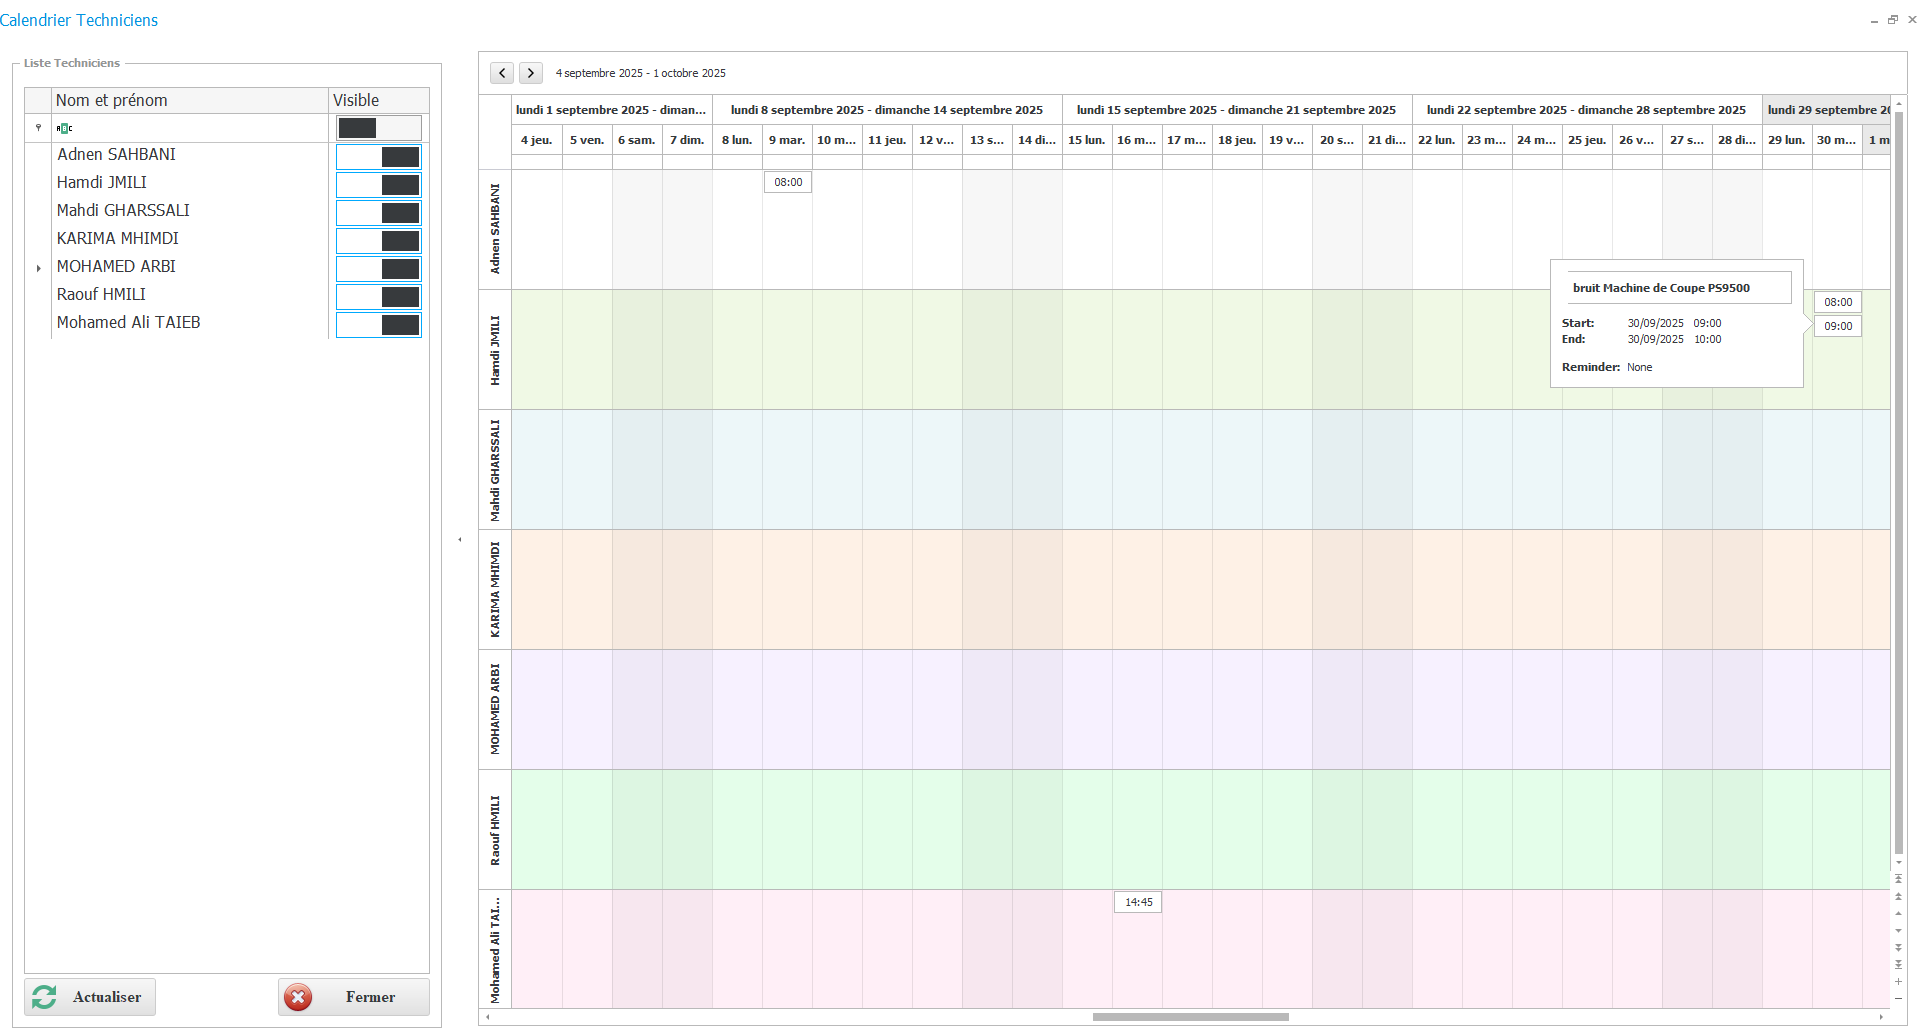Toggle visibility for Adnen SAHBANI
Screen dimensions: 1919x1028
pyautogui.click(x=378, y=157)
